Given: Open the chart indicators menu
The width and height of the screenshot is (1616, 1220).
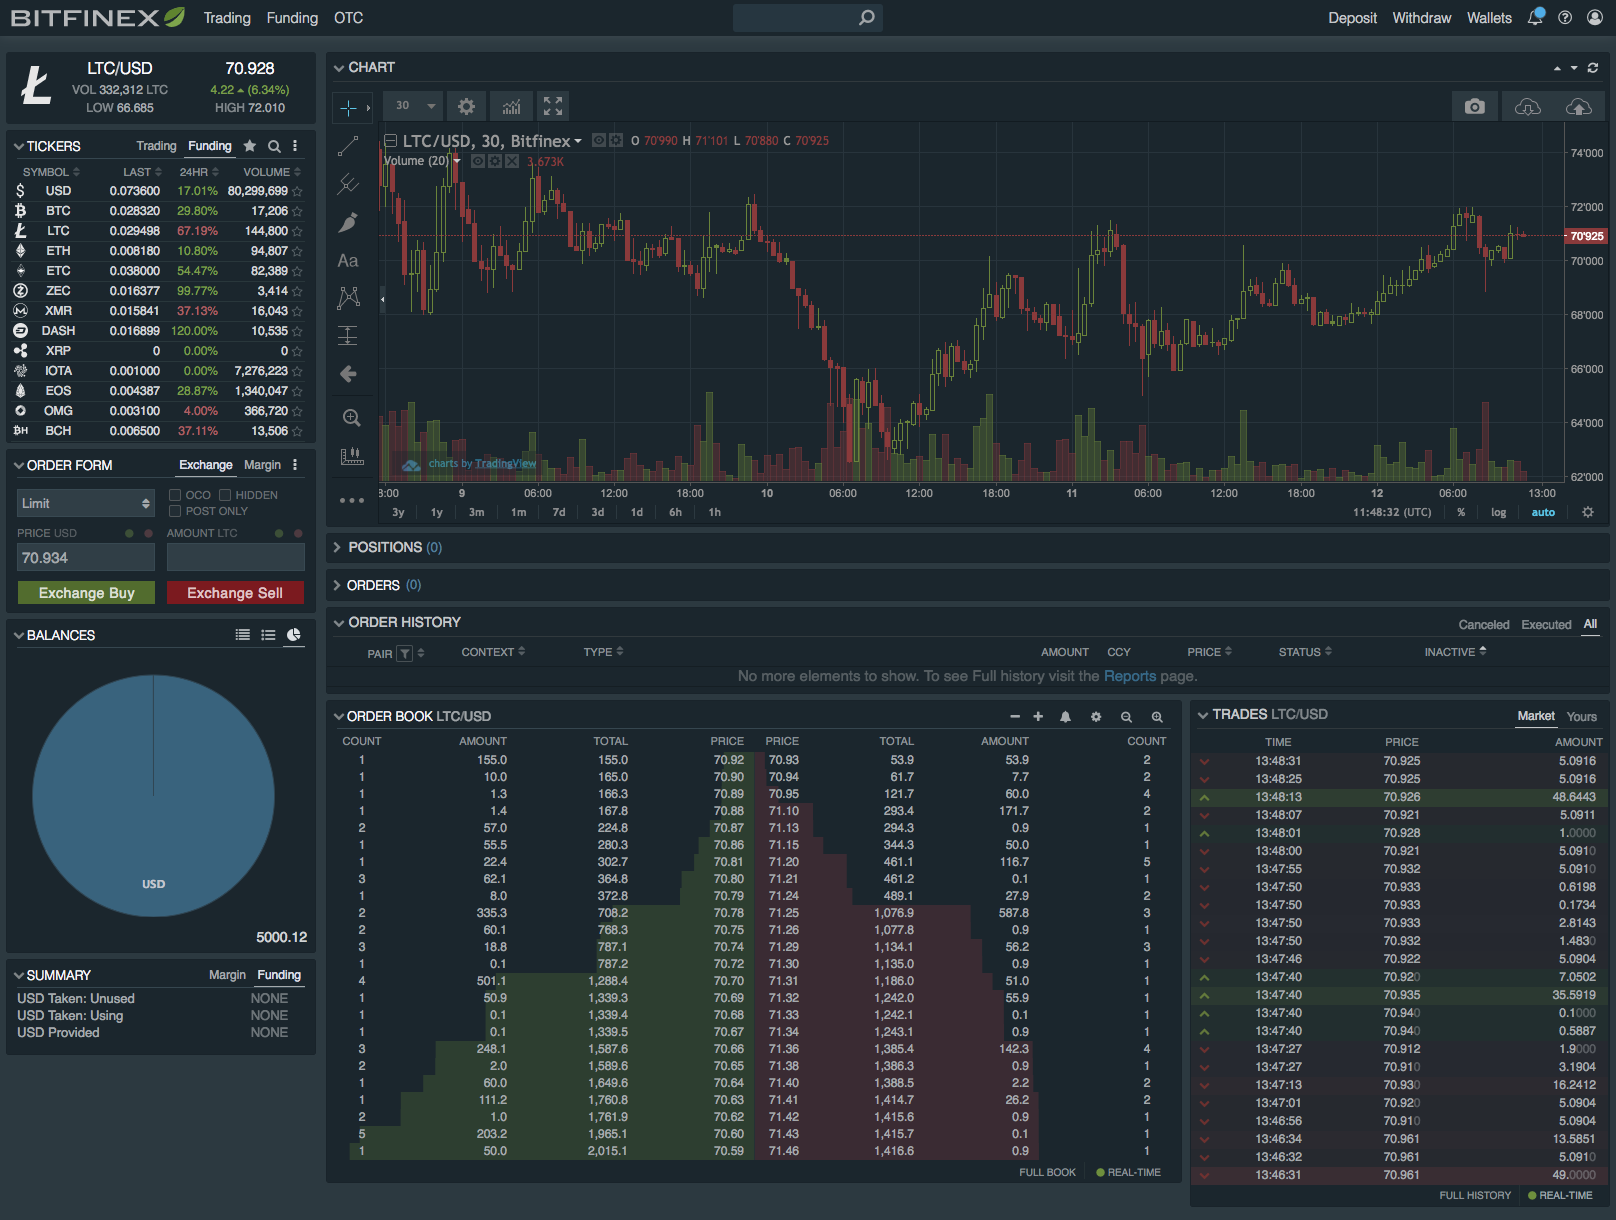Looking at the screenshot, I should pyautogui.click(x=511, y=106).
